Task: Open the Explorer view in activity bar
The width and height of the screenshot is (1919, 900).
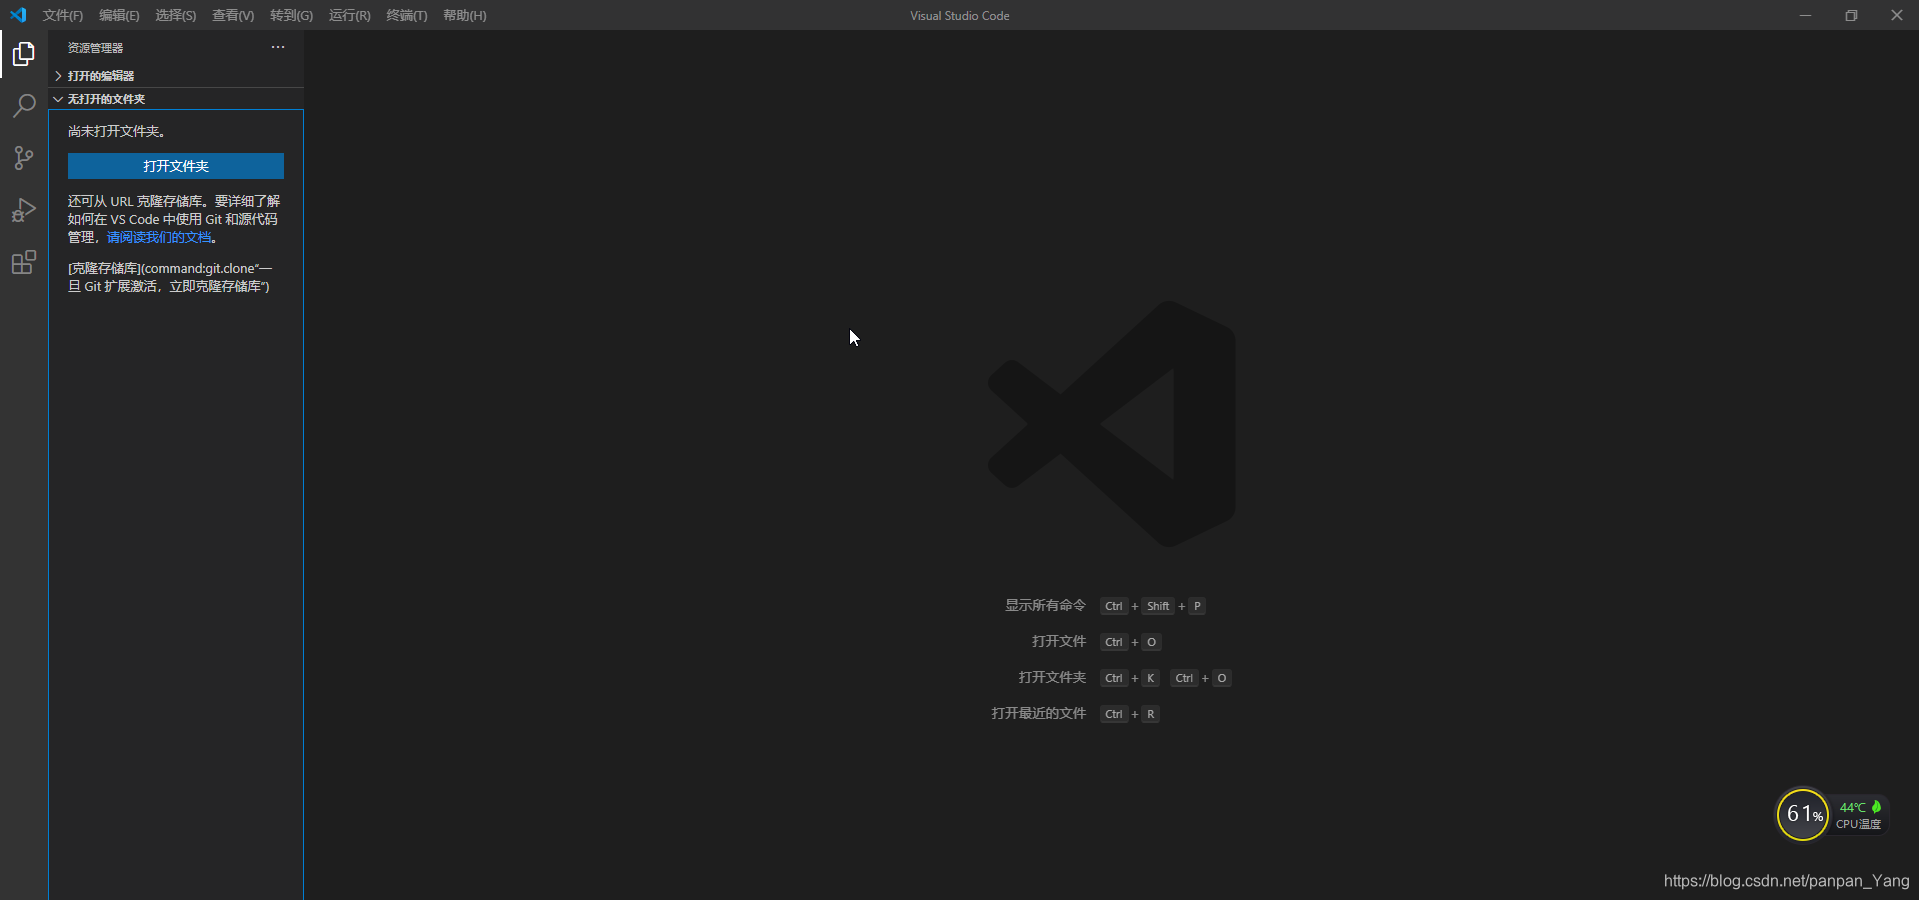Action: (x=24, y=54)
